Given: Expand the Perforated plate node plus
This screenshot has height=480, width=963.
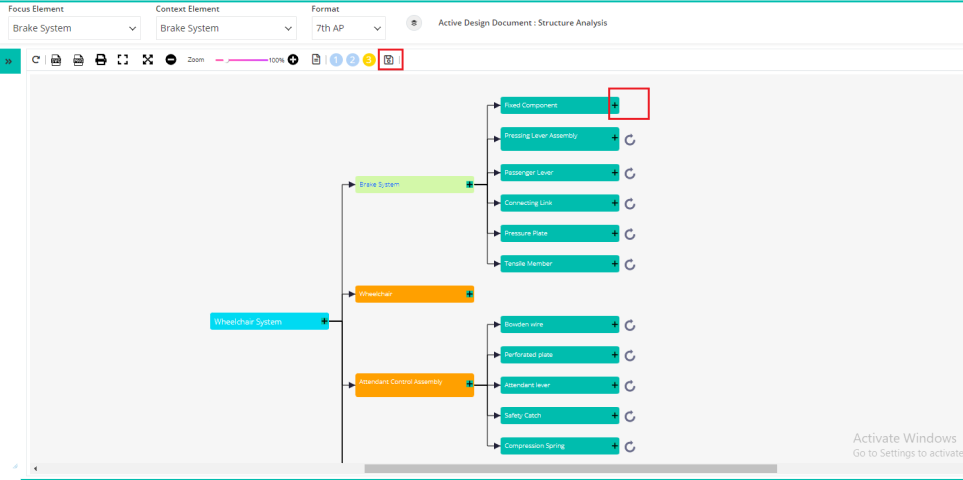Looking at the screenshot, I should click(x=615, y=354).
